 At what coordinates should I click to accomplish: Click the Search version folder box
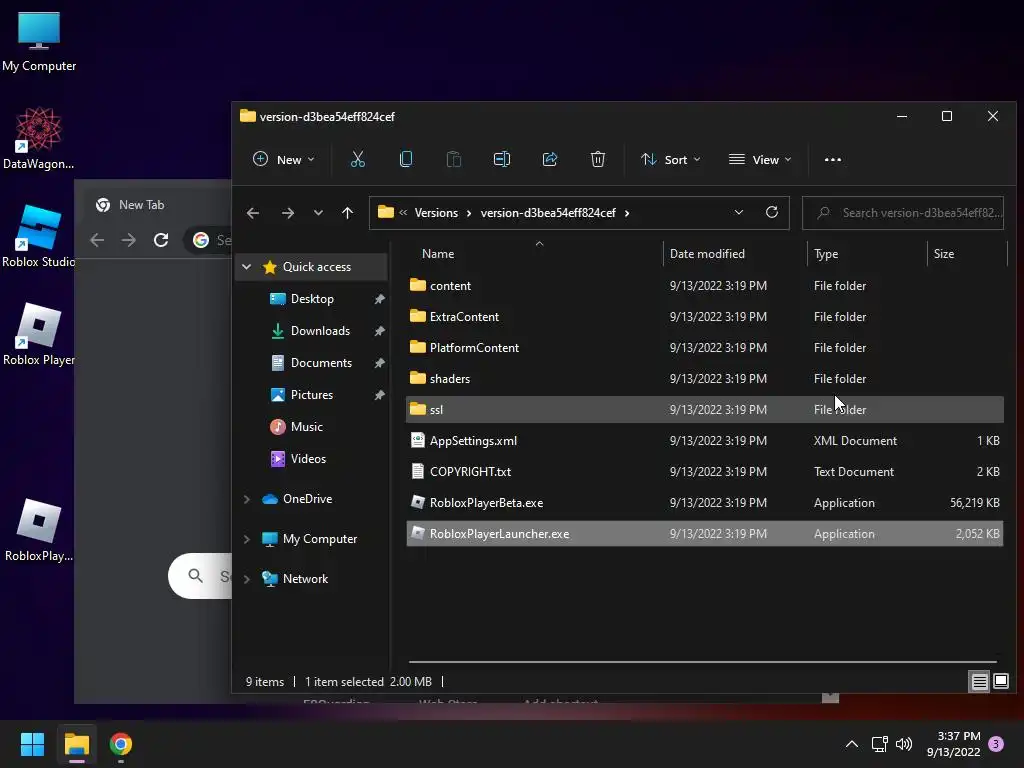click(x=903, y=213)
